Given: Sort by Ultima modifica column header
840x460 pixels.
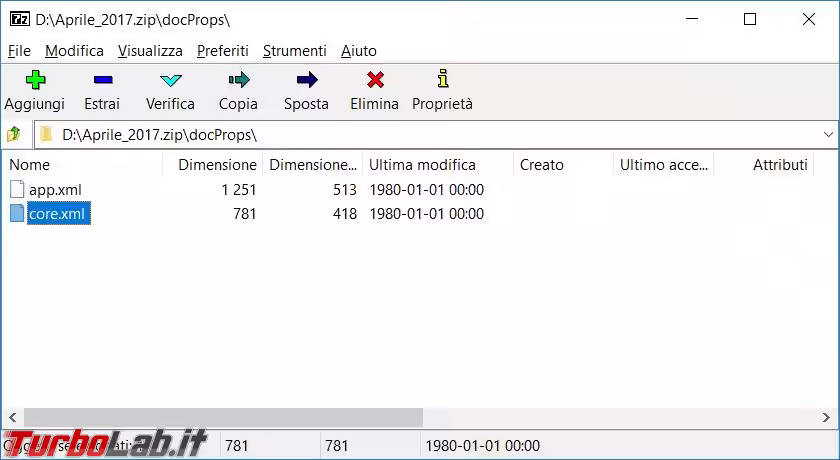Looking at the screenshot, I should (x=422, y=165).
